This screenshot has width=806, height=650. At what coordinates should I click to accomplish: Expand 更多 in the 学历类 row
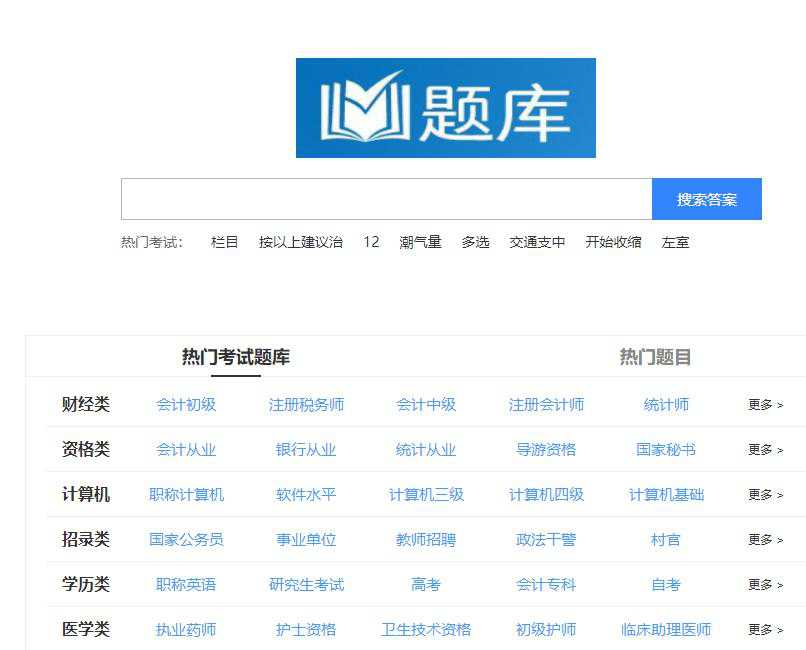pyautogui.click(x=765, y=585)
